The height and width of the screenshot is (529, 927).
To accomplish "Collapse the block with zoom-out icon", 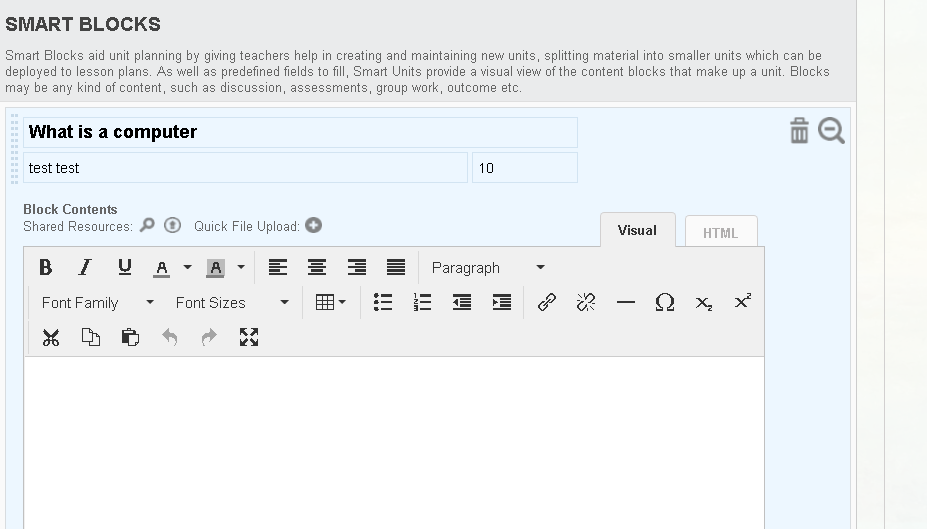I will coord(831,131).
